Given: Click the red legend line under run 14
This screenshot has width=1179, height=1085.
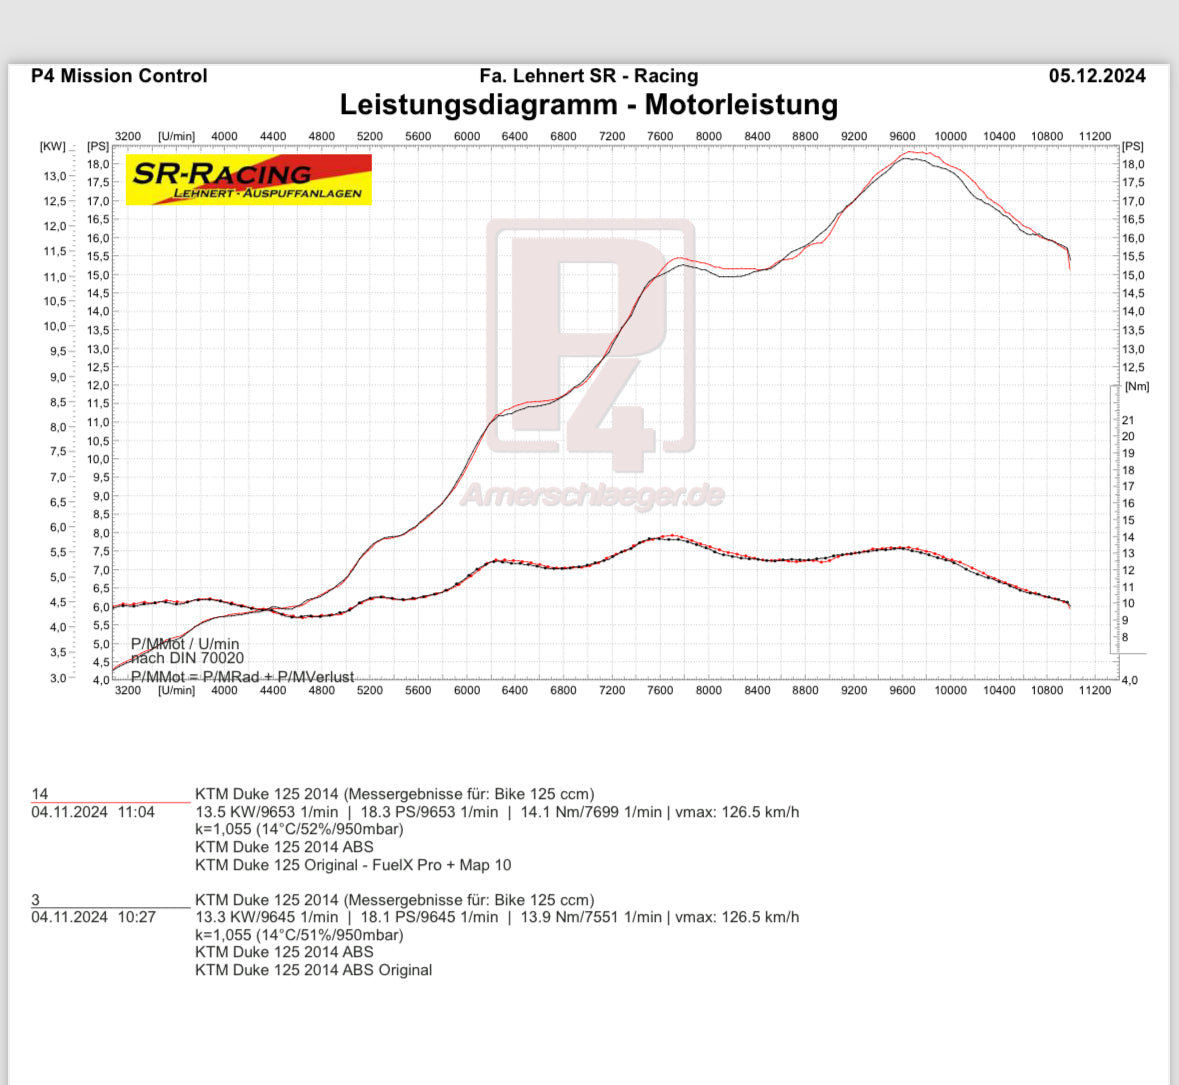Looking at the screenshot, I should click(x=111, y=802).
